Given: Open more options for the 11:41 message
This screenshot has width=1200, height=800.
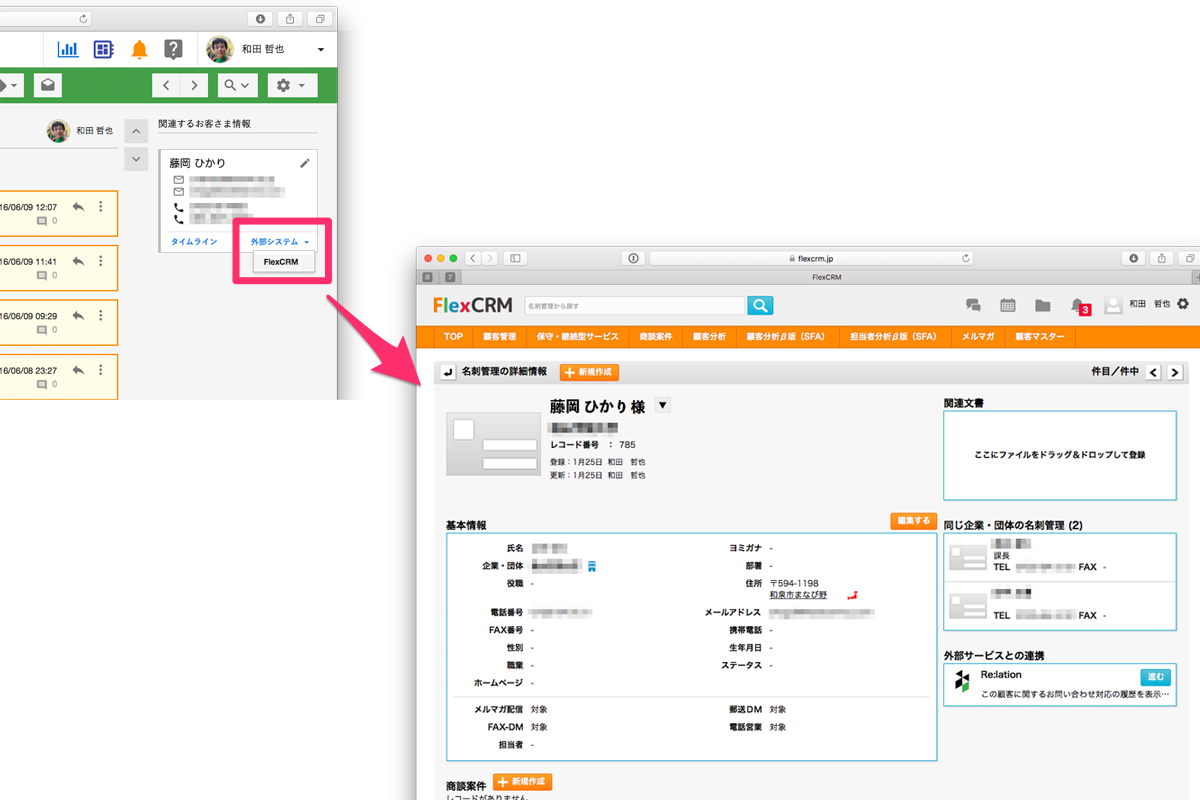Looking at the screenshot, I should (100, 261).
